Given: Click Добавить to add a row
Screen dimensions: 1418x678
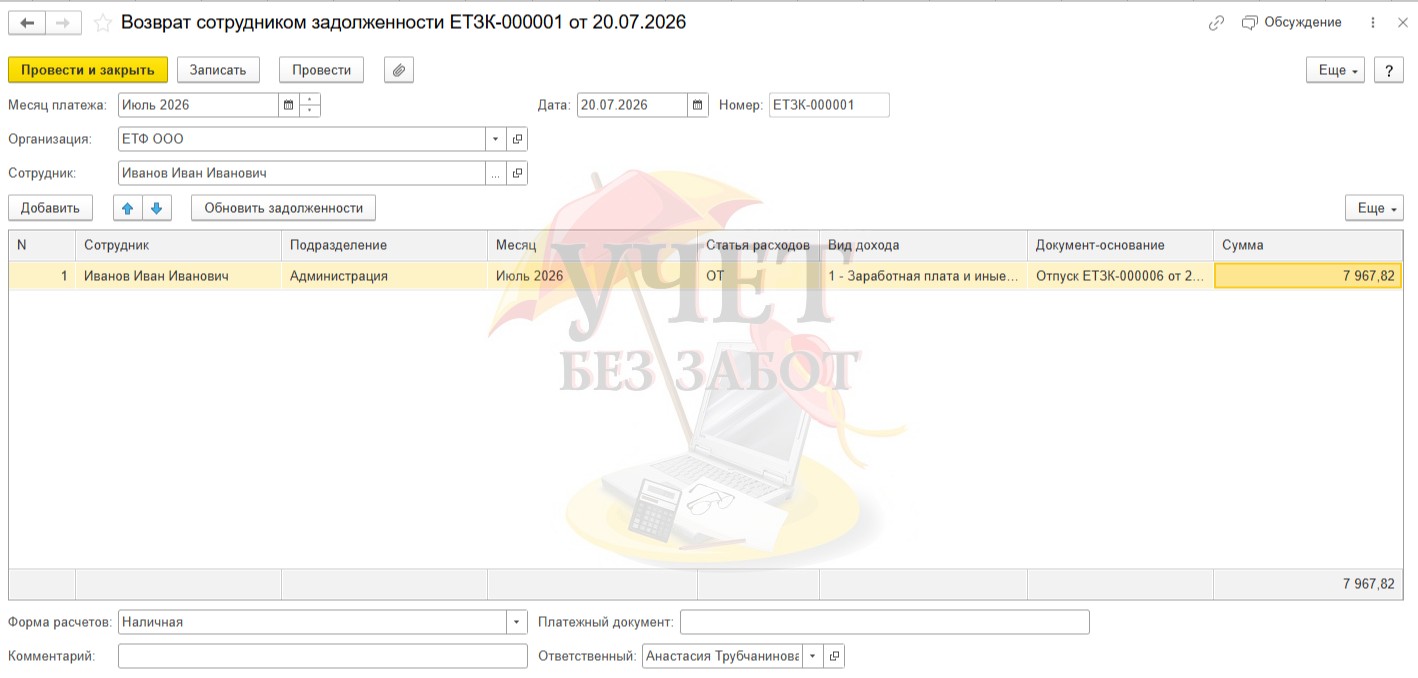Looking at the screenshot, I should pyautogui.click(x=50, y=208).
